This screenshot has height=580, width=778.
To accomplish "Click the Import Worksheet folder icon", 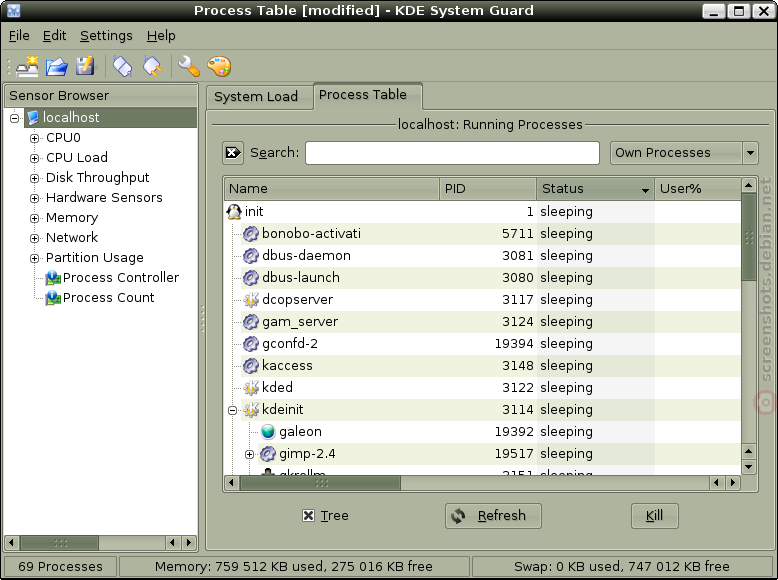I will [57, 66].
